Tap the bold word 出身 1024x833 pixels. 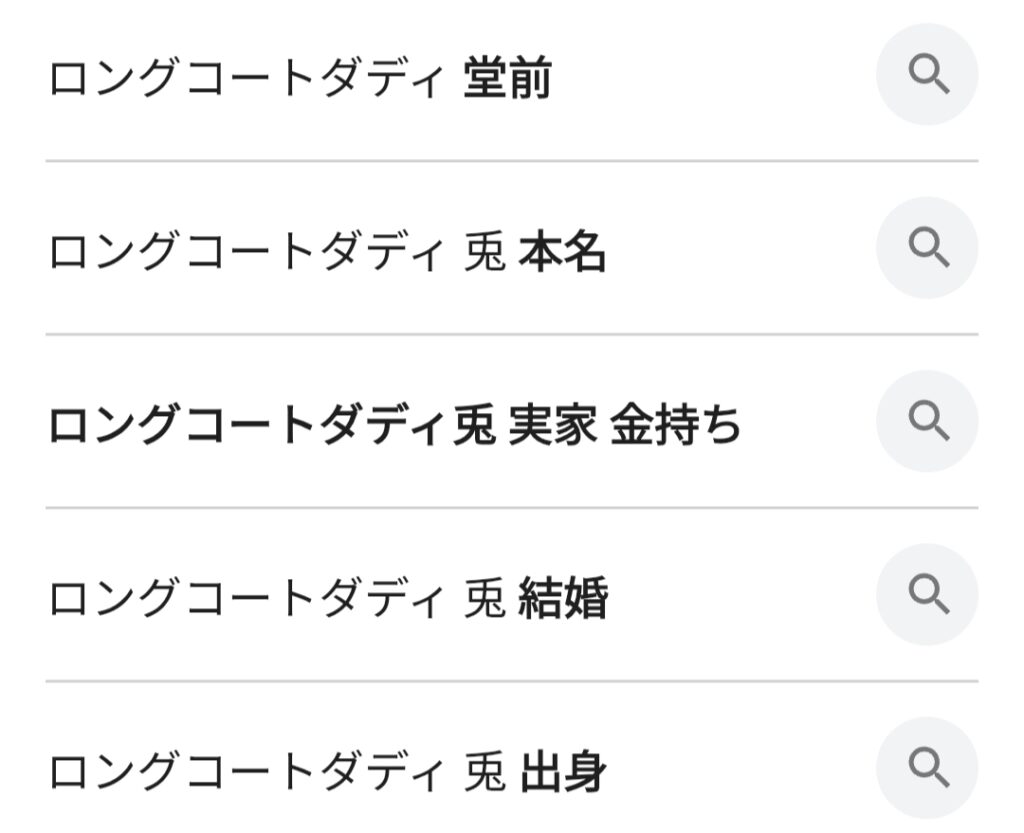click(563, 773)
